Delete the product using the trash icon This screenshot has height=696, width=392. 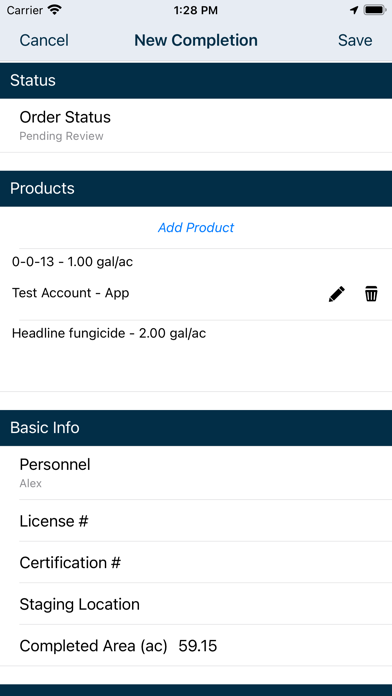point(371,294)
